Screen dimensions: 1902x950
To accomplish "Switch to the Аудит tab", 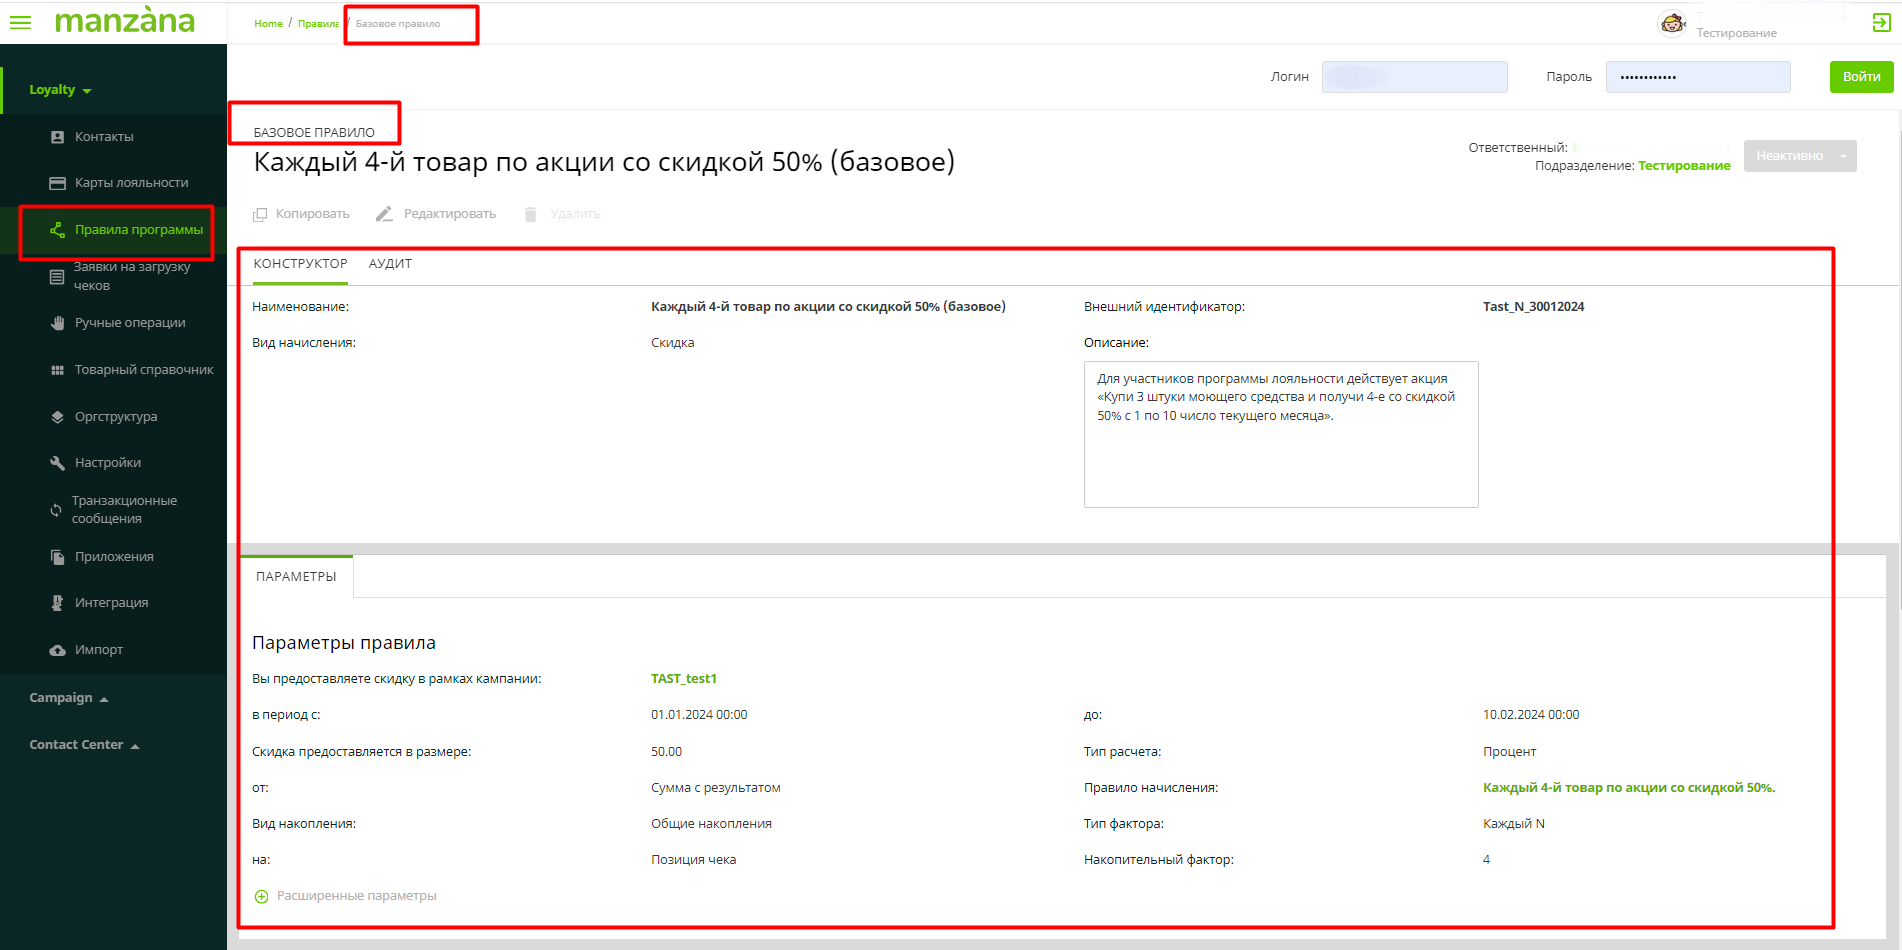I will coord(390,264).
